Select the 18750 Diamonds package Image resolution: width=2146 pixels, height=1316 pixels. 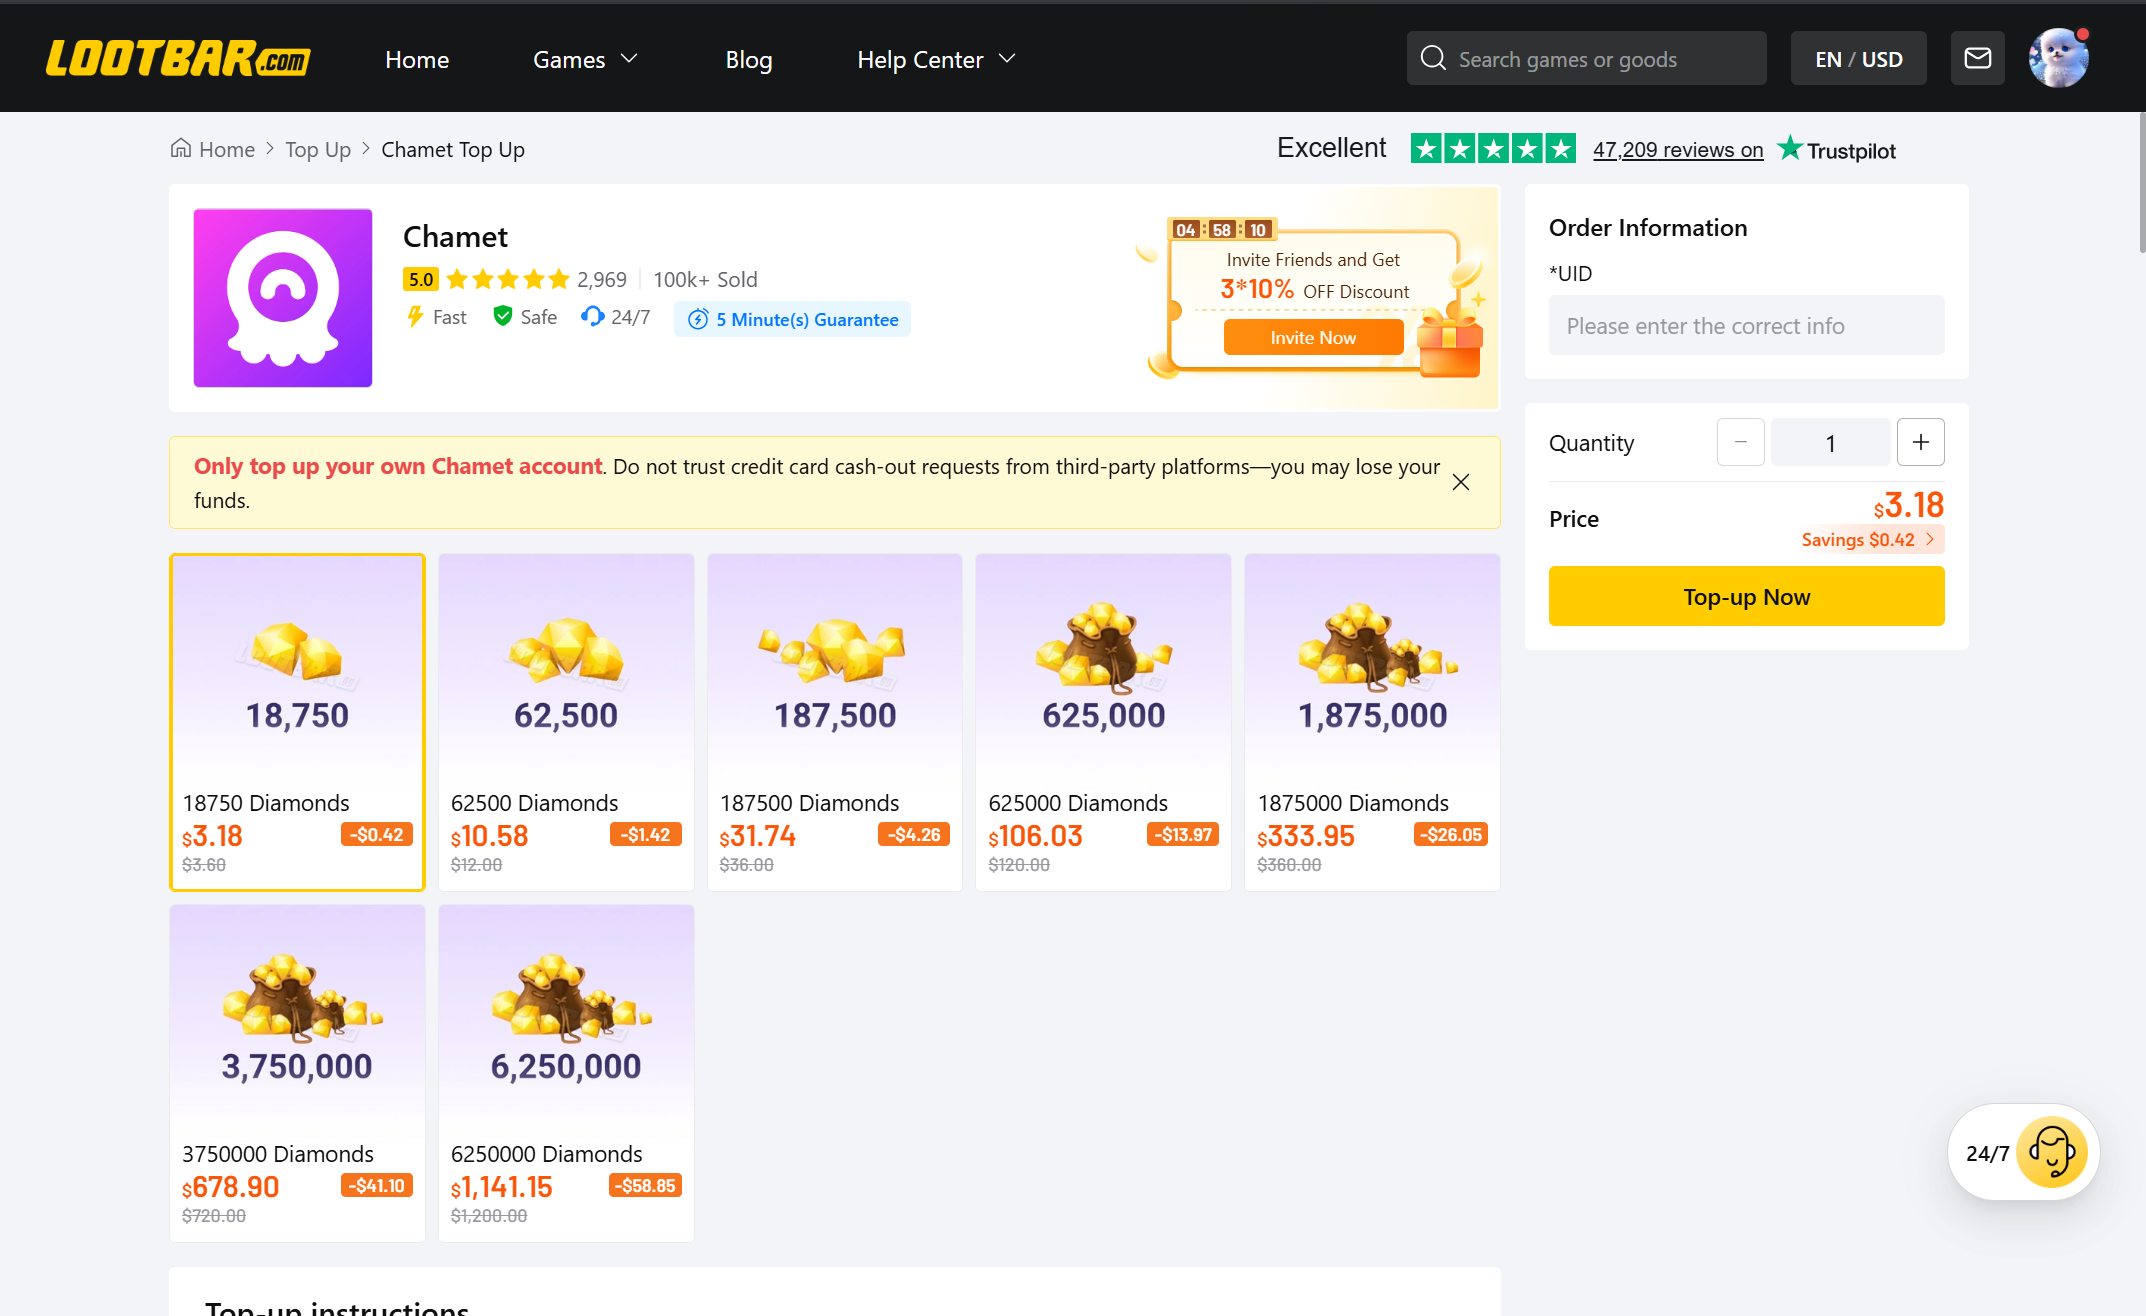297,722
